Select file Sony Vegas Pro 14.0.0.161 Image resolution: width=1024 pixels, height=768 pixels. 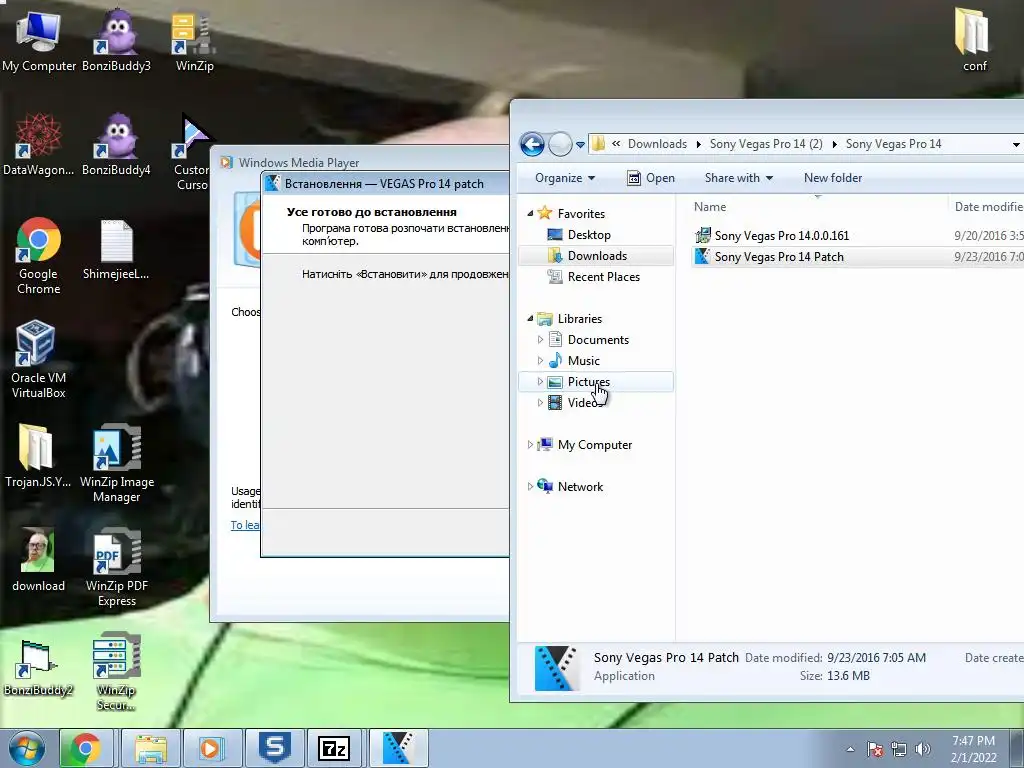pos(781,236)
